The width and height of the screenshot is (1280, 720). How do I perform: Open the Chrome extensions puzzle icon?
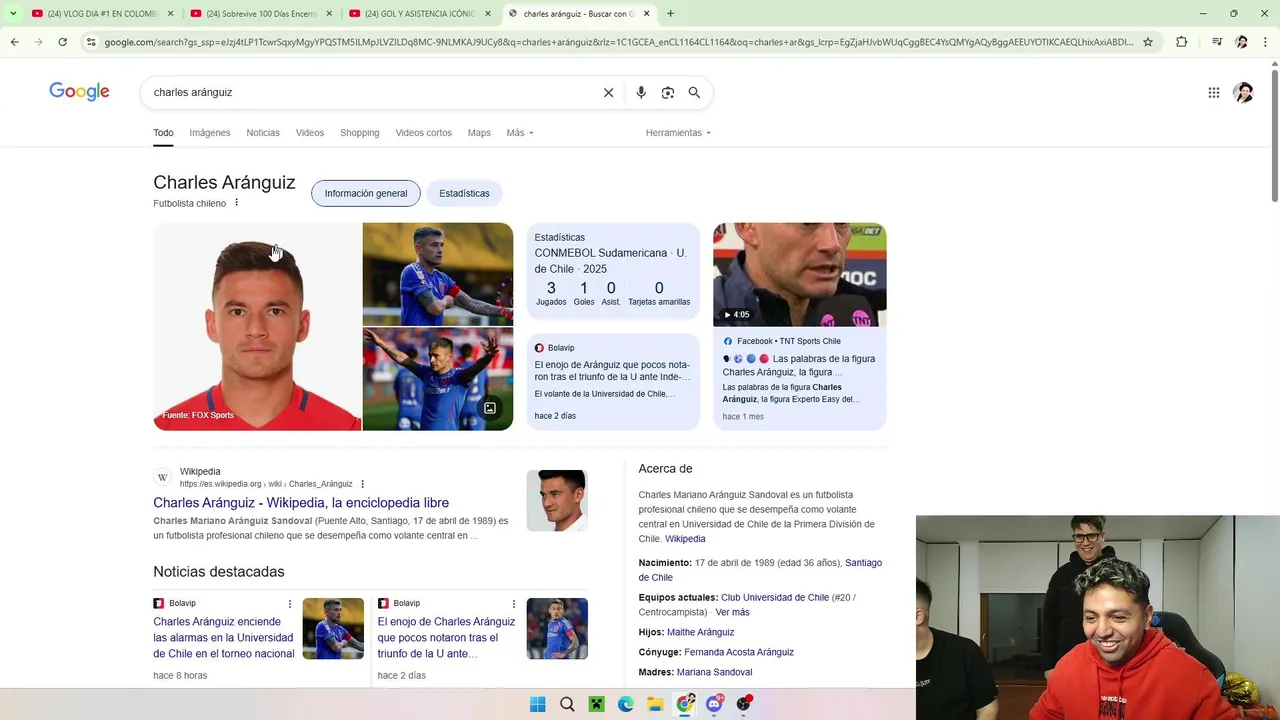coord(1181,42)
